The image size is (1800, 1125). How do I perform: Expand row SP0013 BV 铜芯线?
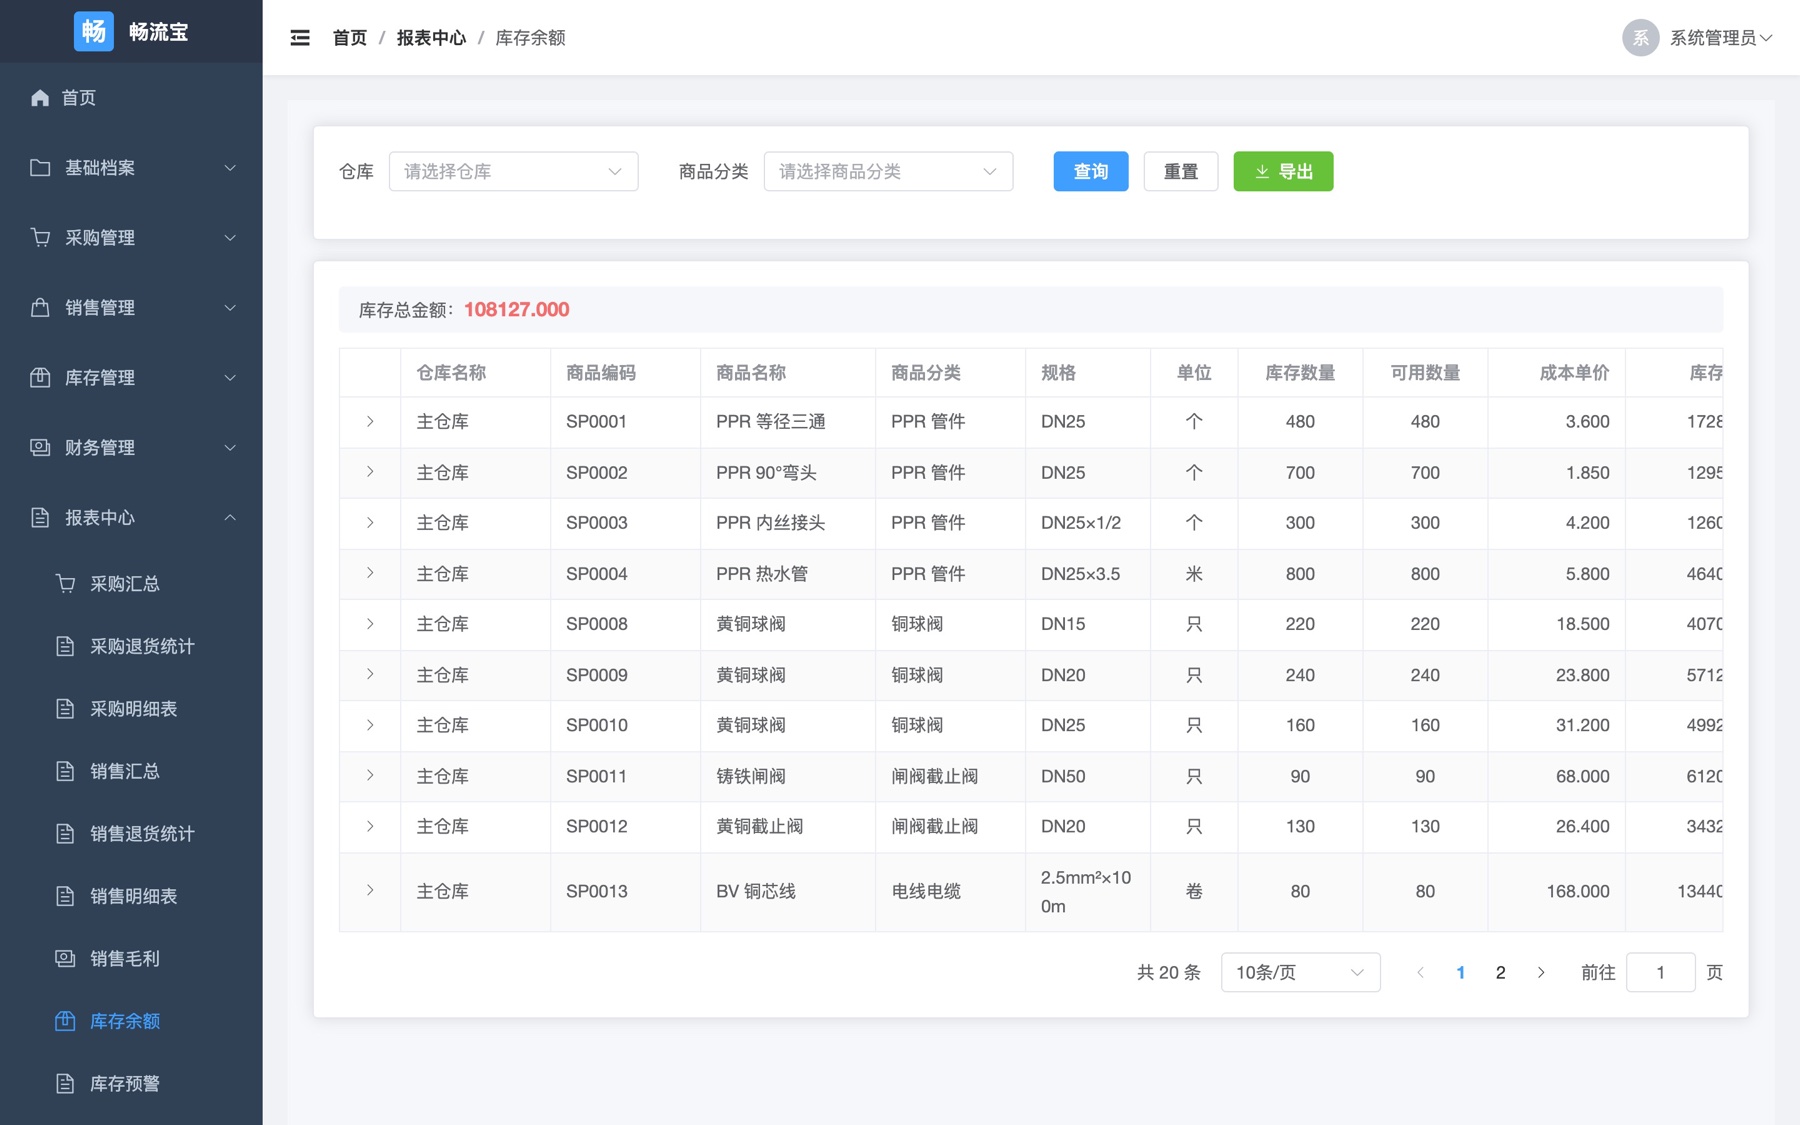(x=370, y=890)
